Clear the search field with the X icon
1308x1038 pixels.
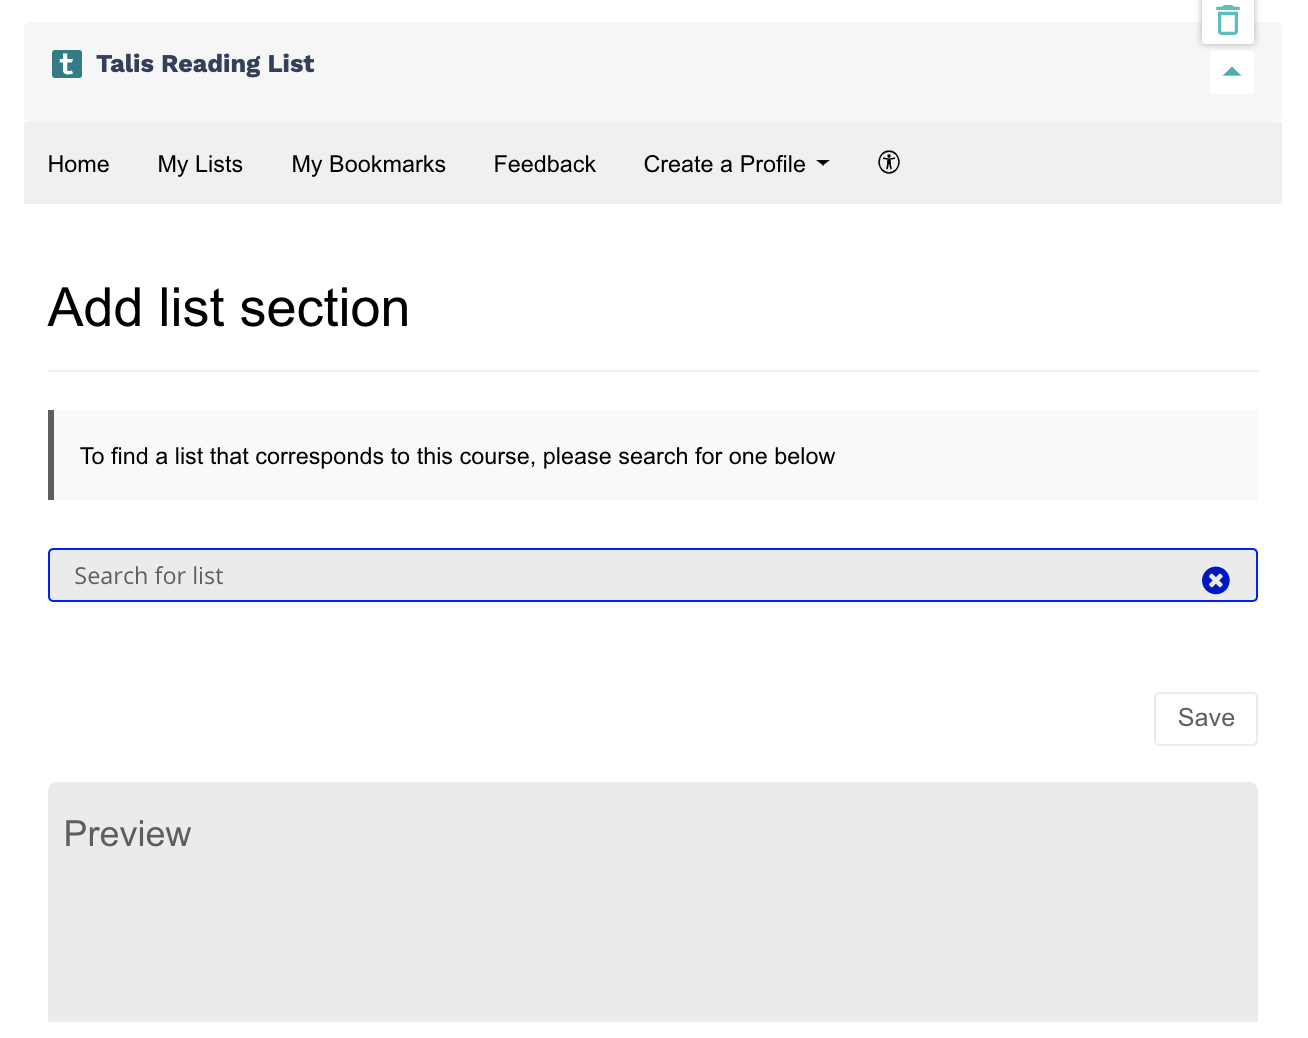coord(1215,580)
